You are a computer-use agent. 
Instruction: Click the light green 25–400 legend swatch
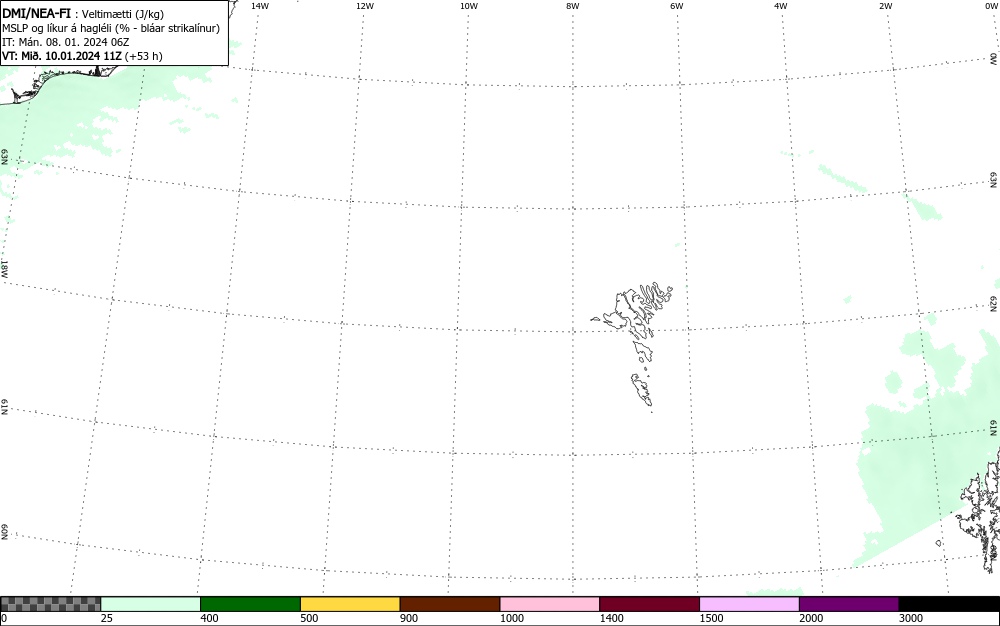pyautogui.click(x=151, y=604)
